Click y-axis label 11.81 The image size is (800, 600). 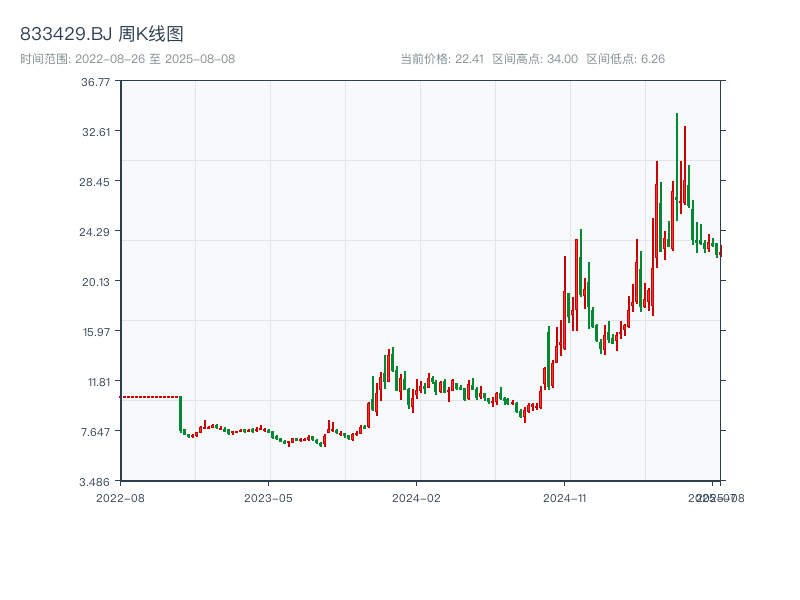point(99,382)
